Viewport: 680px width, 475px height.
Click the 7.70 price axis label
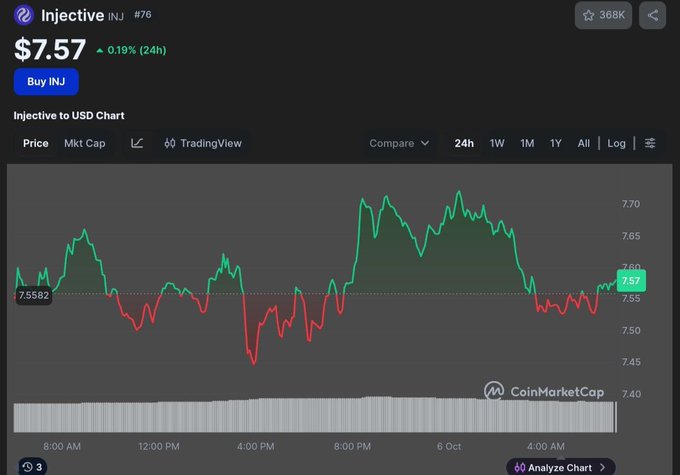click(631, 204)
